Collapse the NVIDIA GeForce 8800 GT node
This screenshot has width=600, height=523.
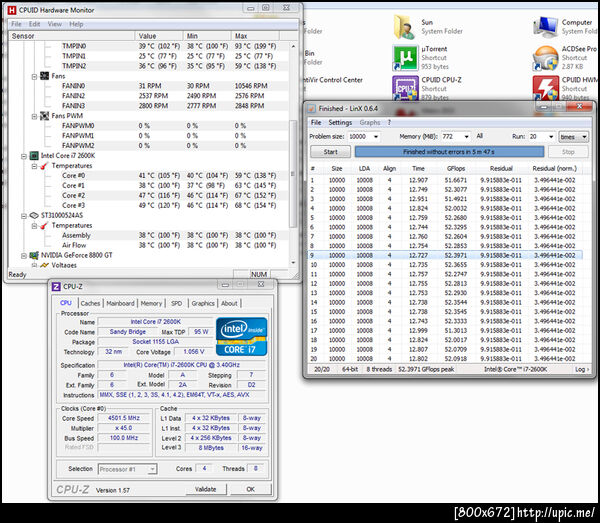point(24,256)
